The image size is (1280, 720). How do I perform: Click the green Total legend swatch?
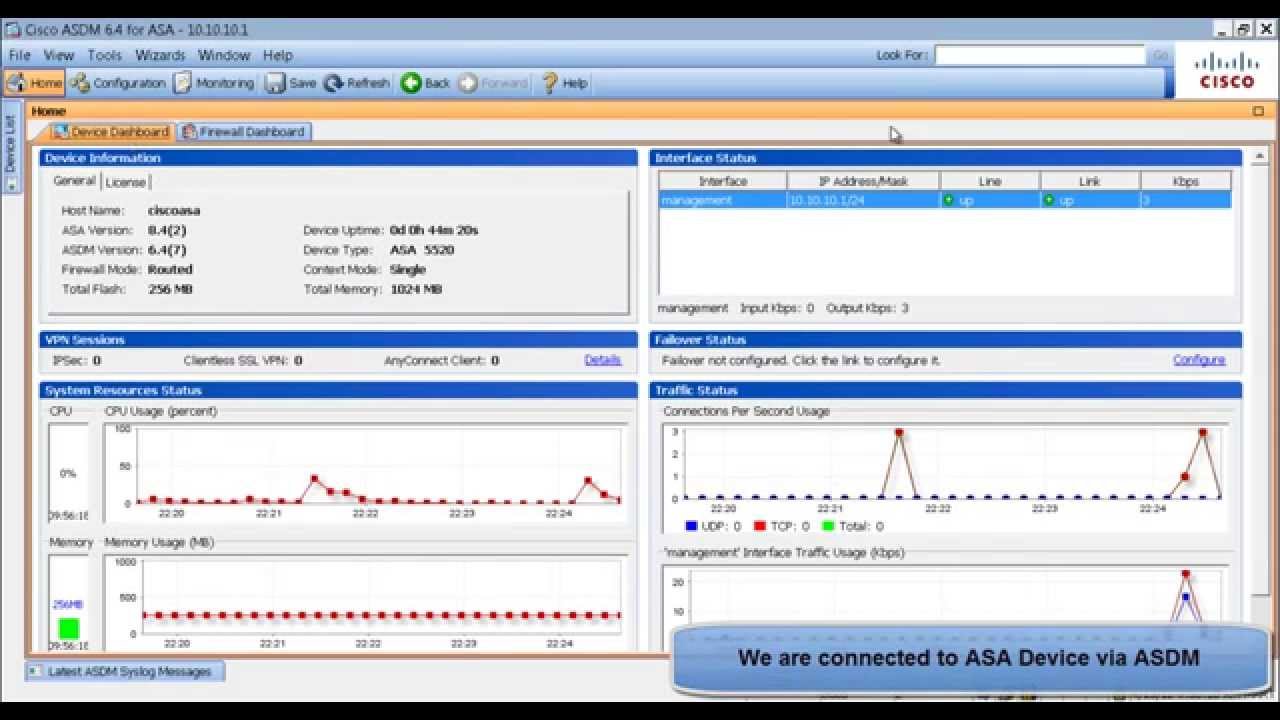[x=827, y=526]
